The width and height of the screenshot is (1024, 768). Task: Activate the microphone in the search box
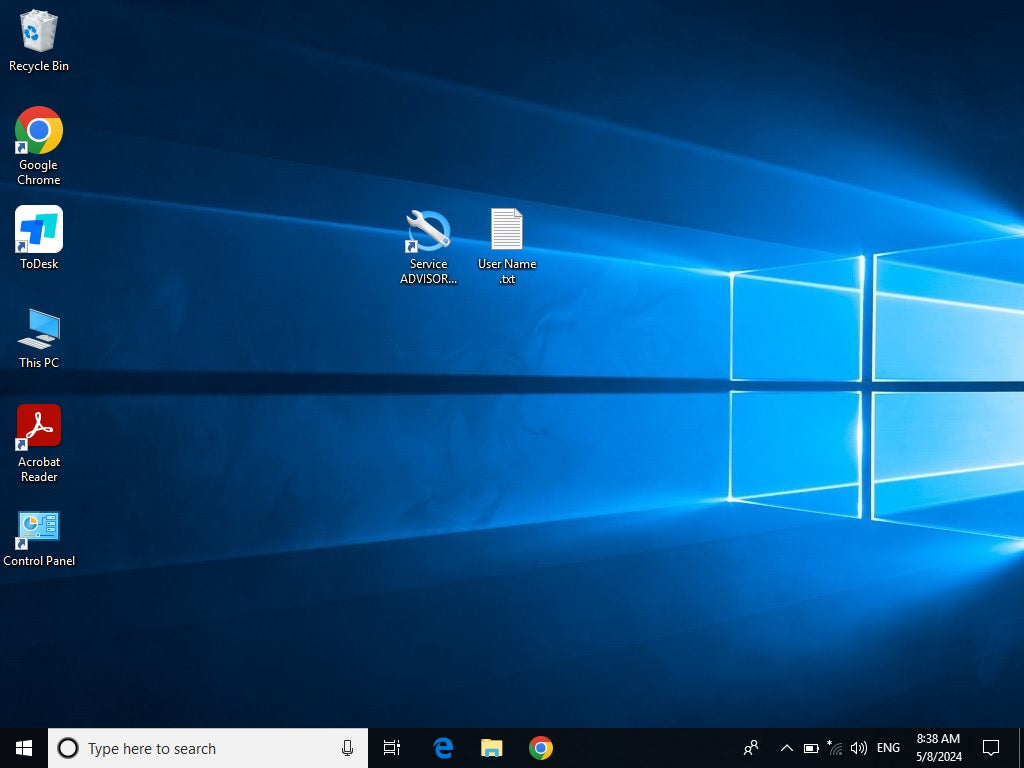click(347, 748)
